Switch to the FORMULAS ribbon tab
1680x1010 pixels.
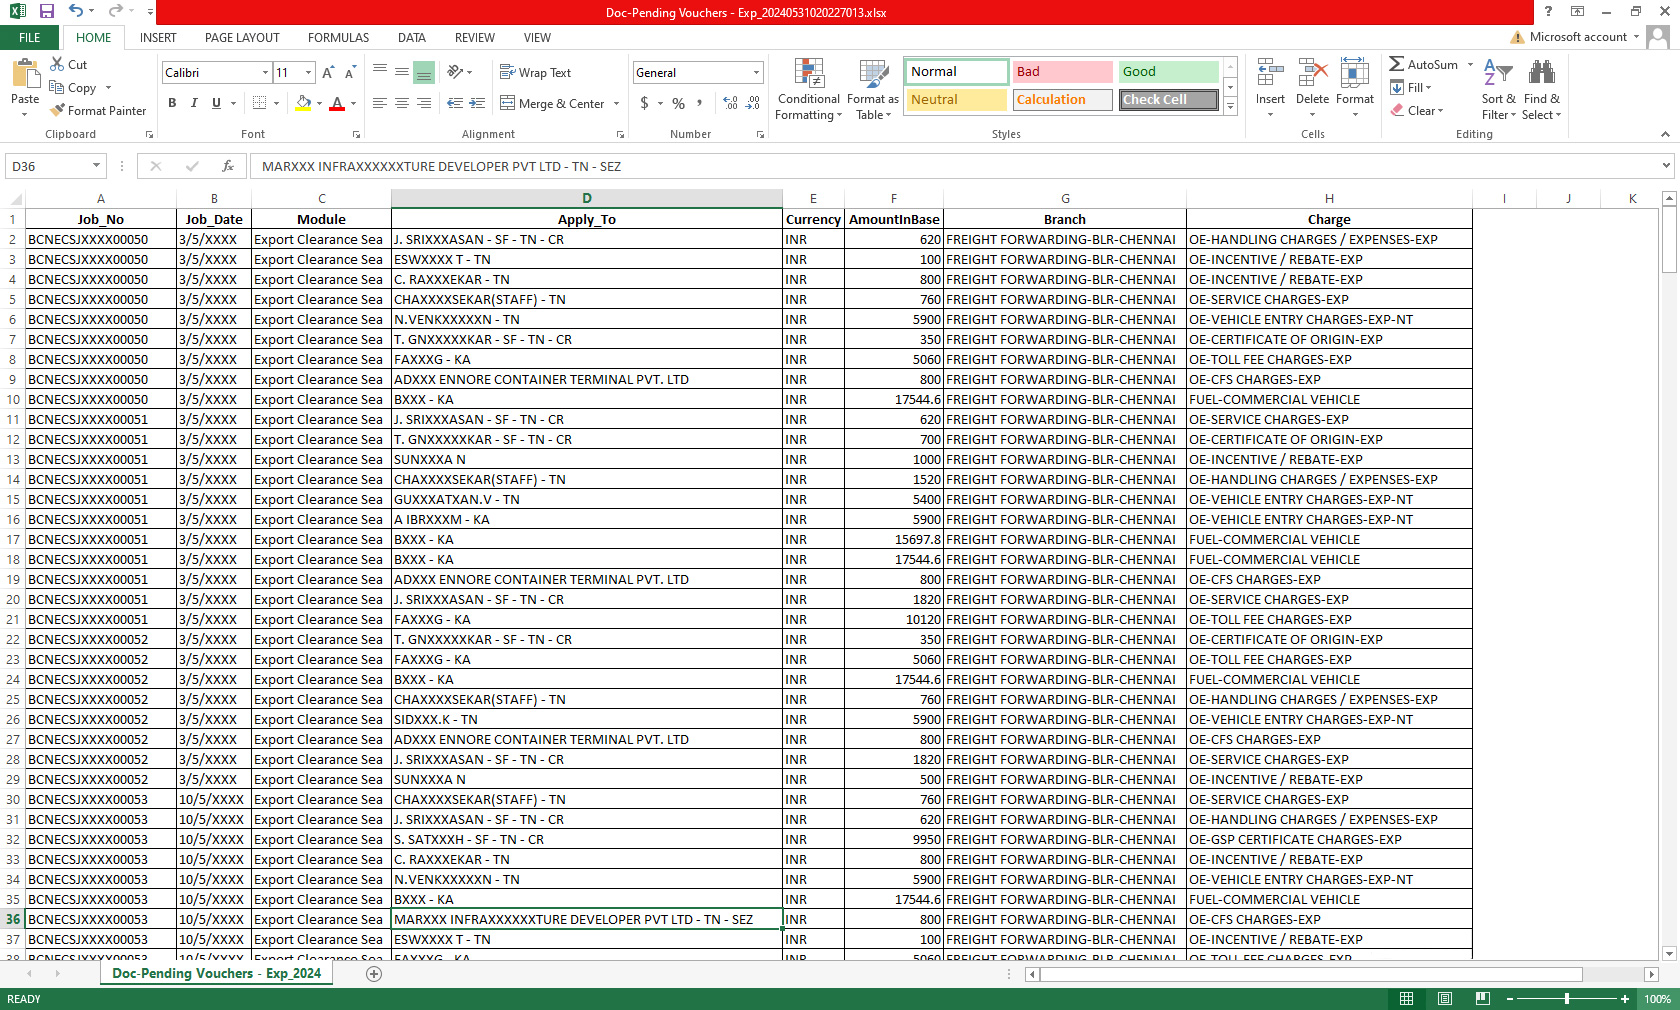point(338,38)
